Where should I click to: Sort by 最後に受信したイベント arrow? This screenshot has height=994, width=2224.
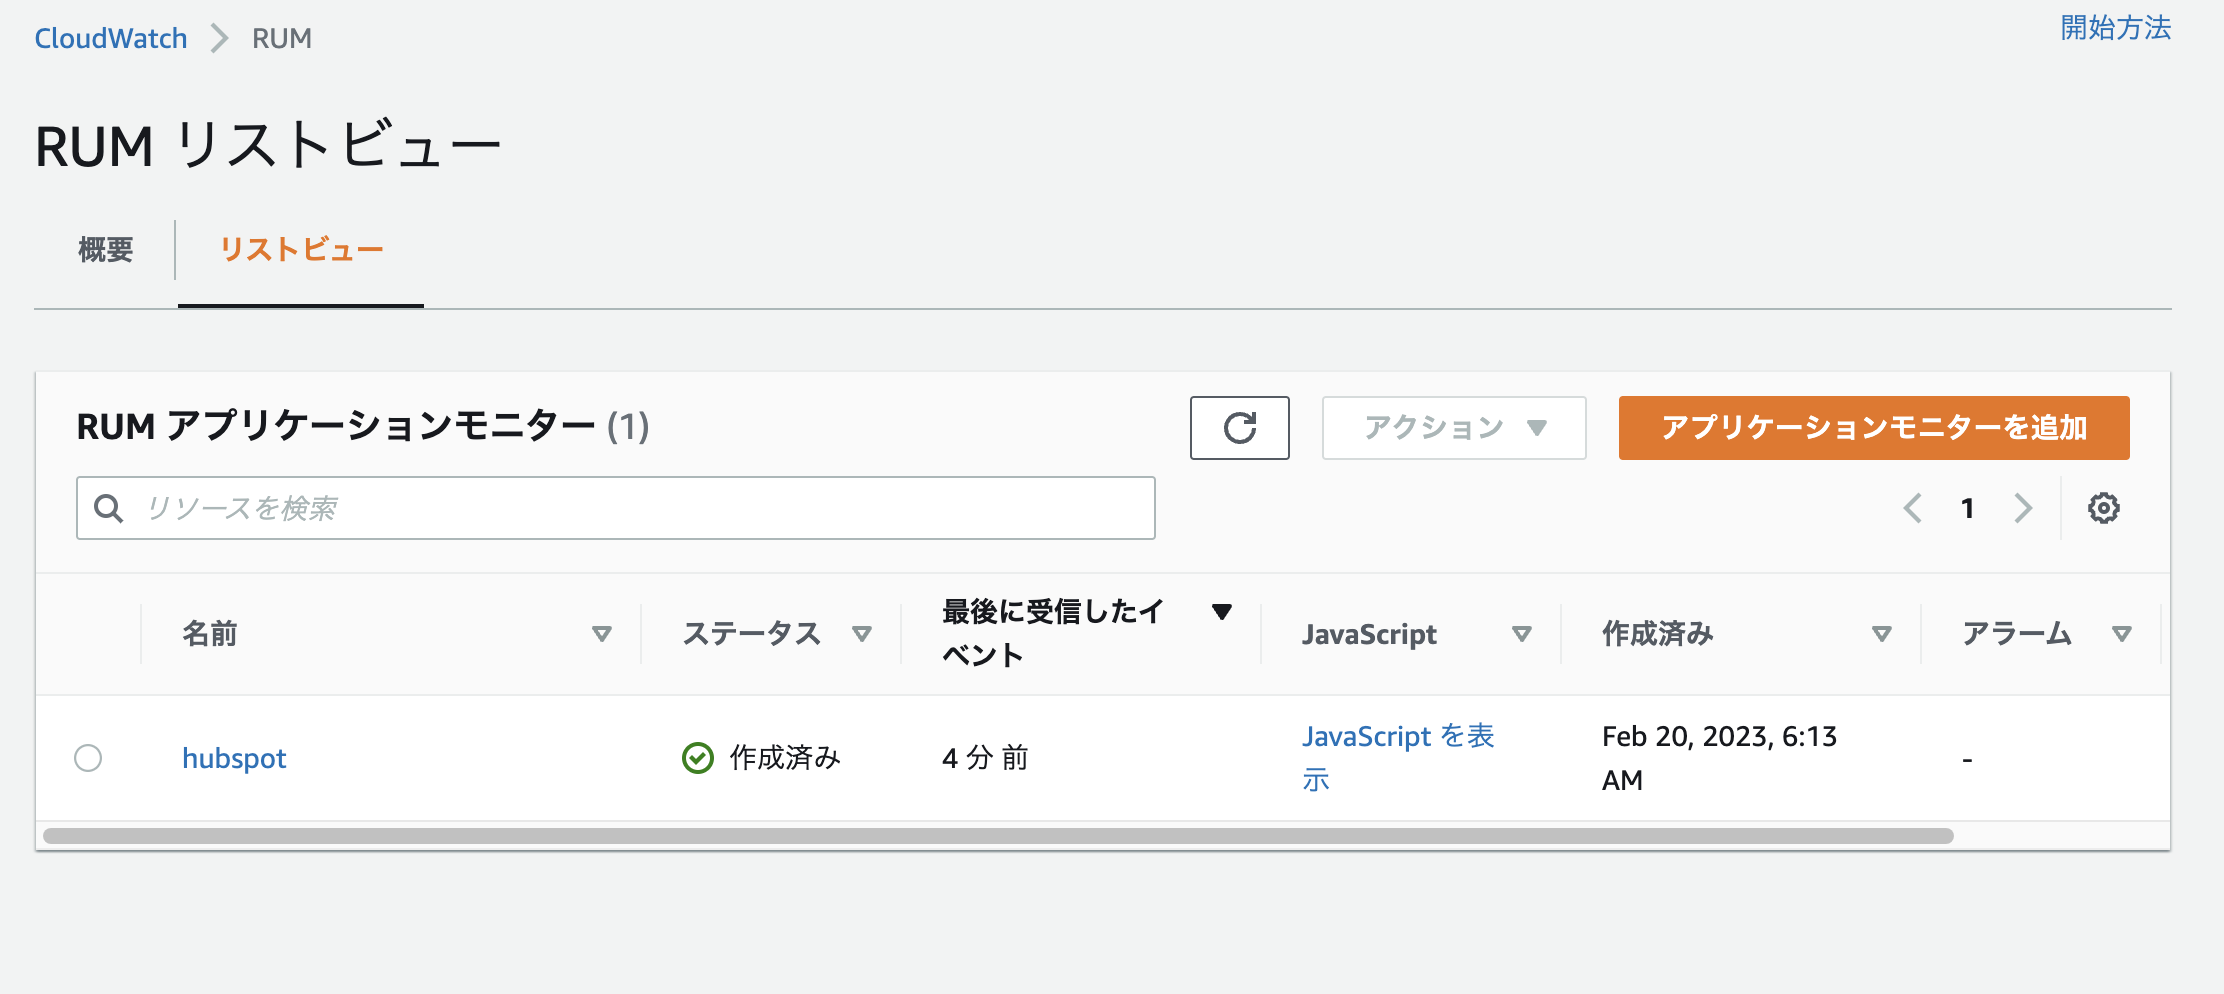(x=1221, y=612)
